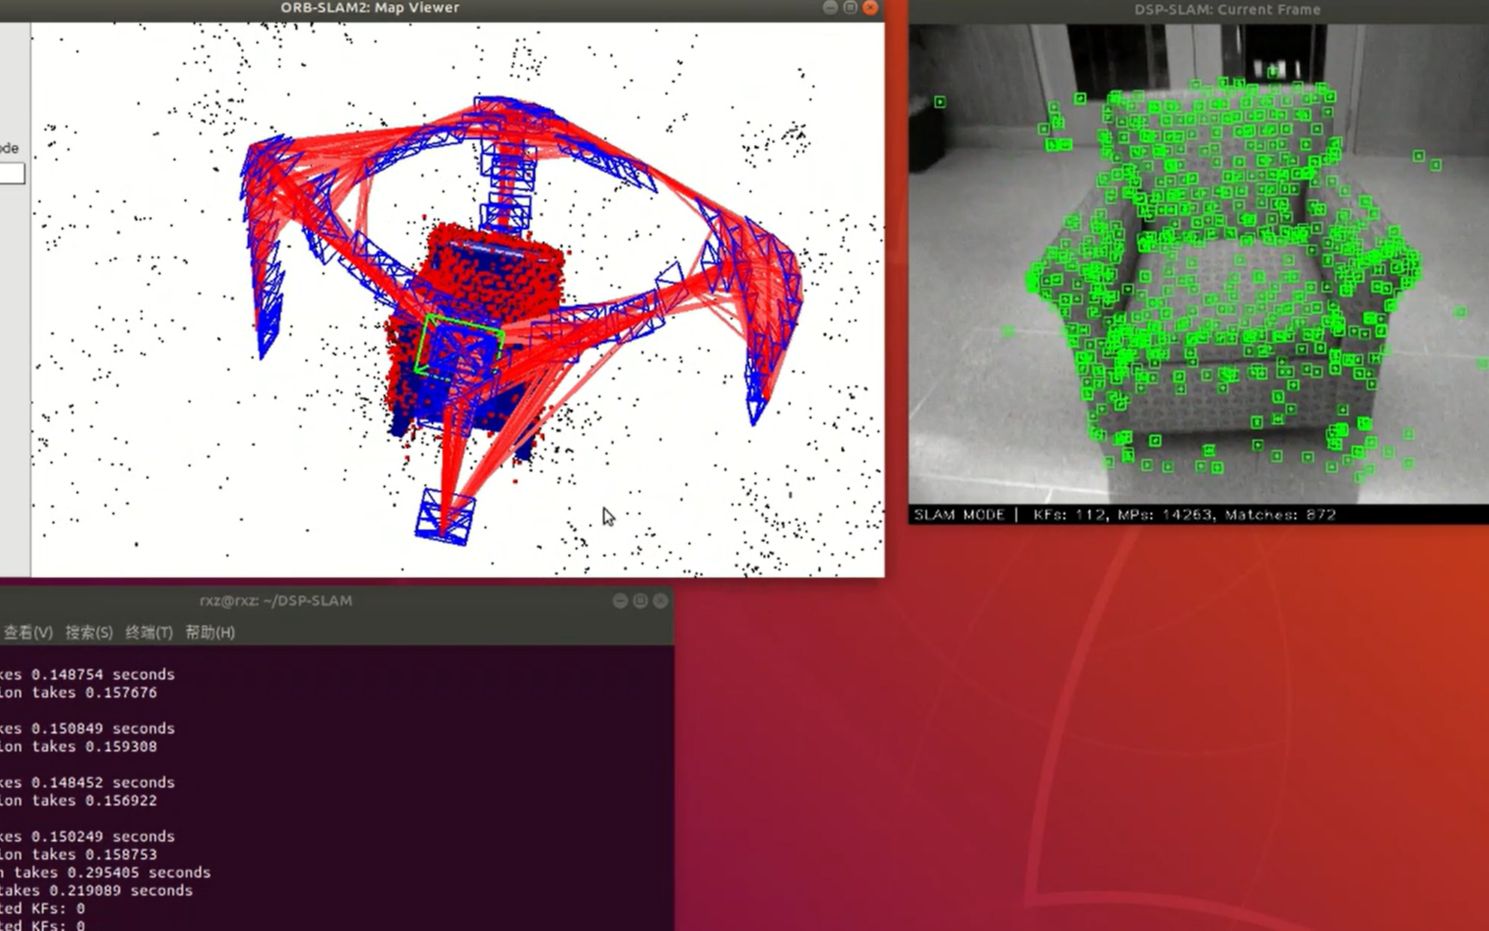Click terminal line 'takes 0.219089 seconds'
The height and width of the screenshot is (931, 1489).
[96, 890]
